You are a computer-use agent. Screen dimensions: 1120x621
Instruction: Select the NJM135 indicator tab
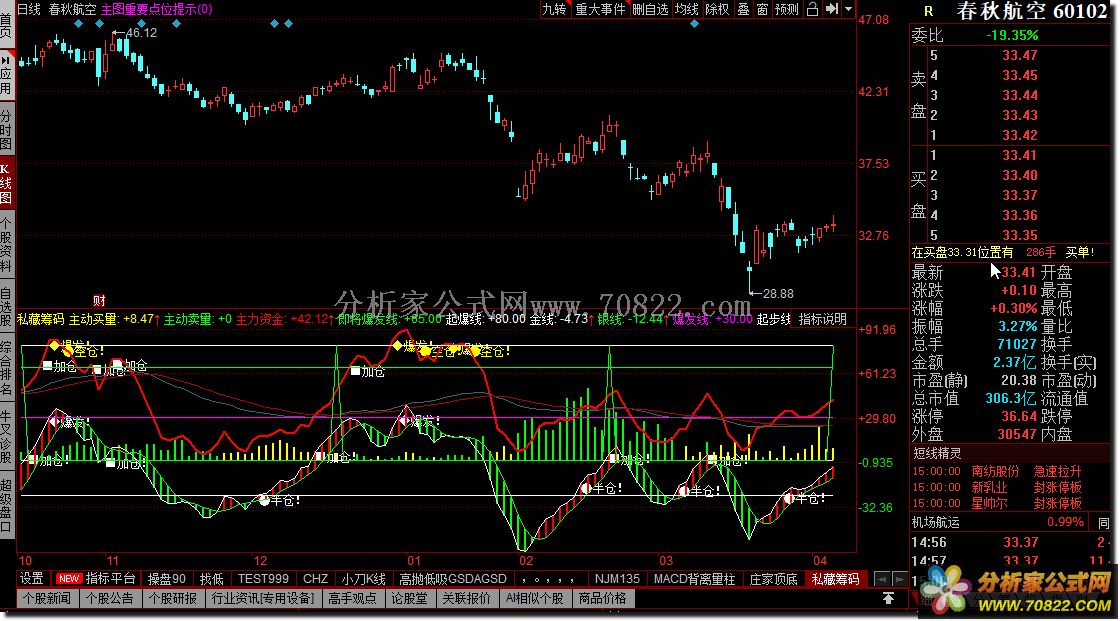(x=617, y=579)
